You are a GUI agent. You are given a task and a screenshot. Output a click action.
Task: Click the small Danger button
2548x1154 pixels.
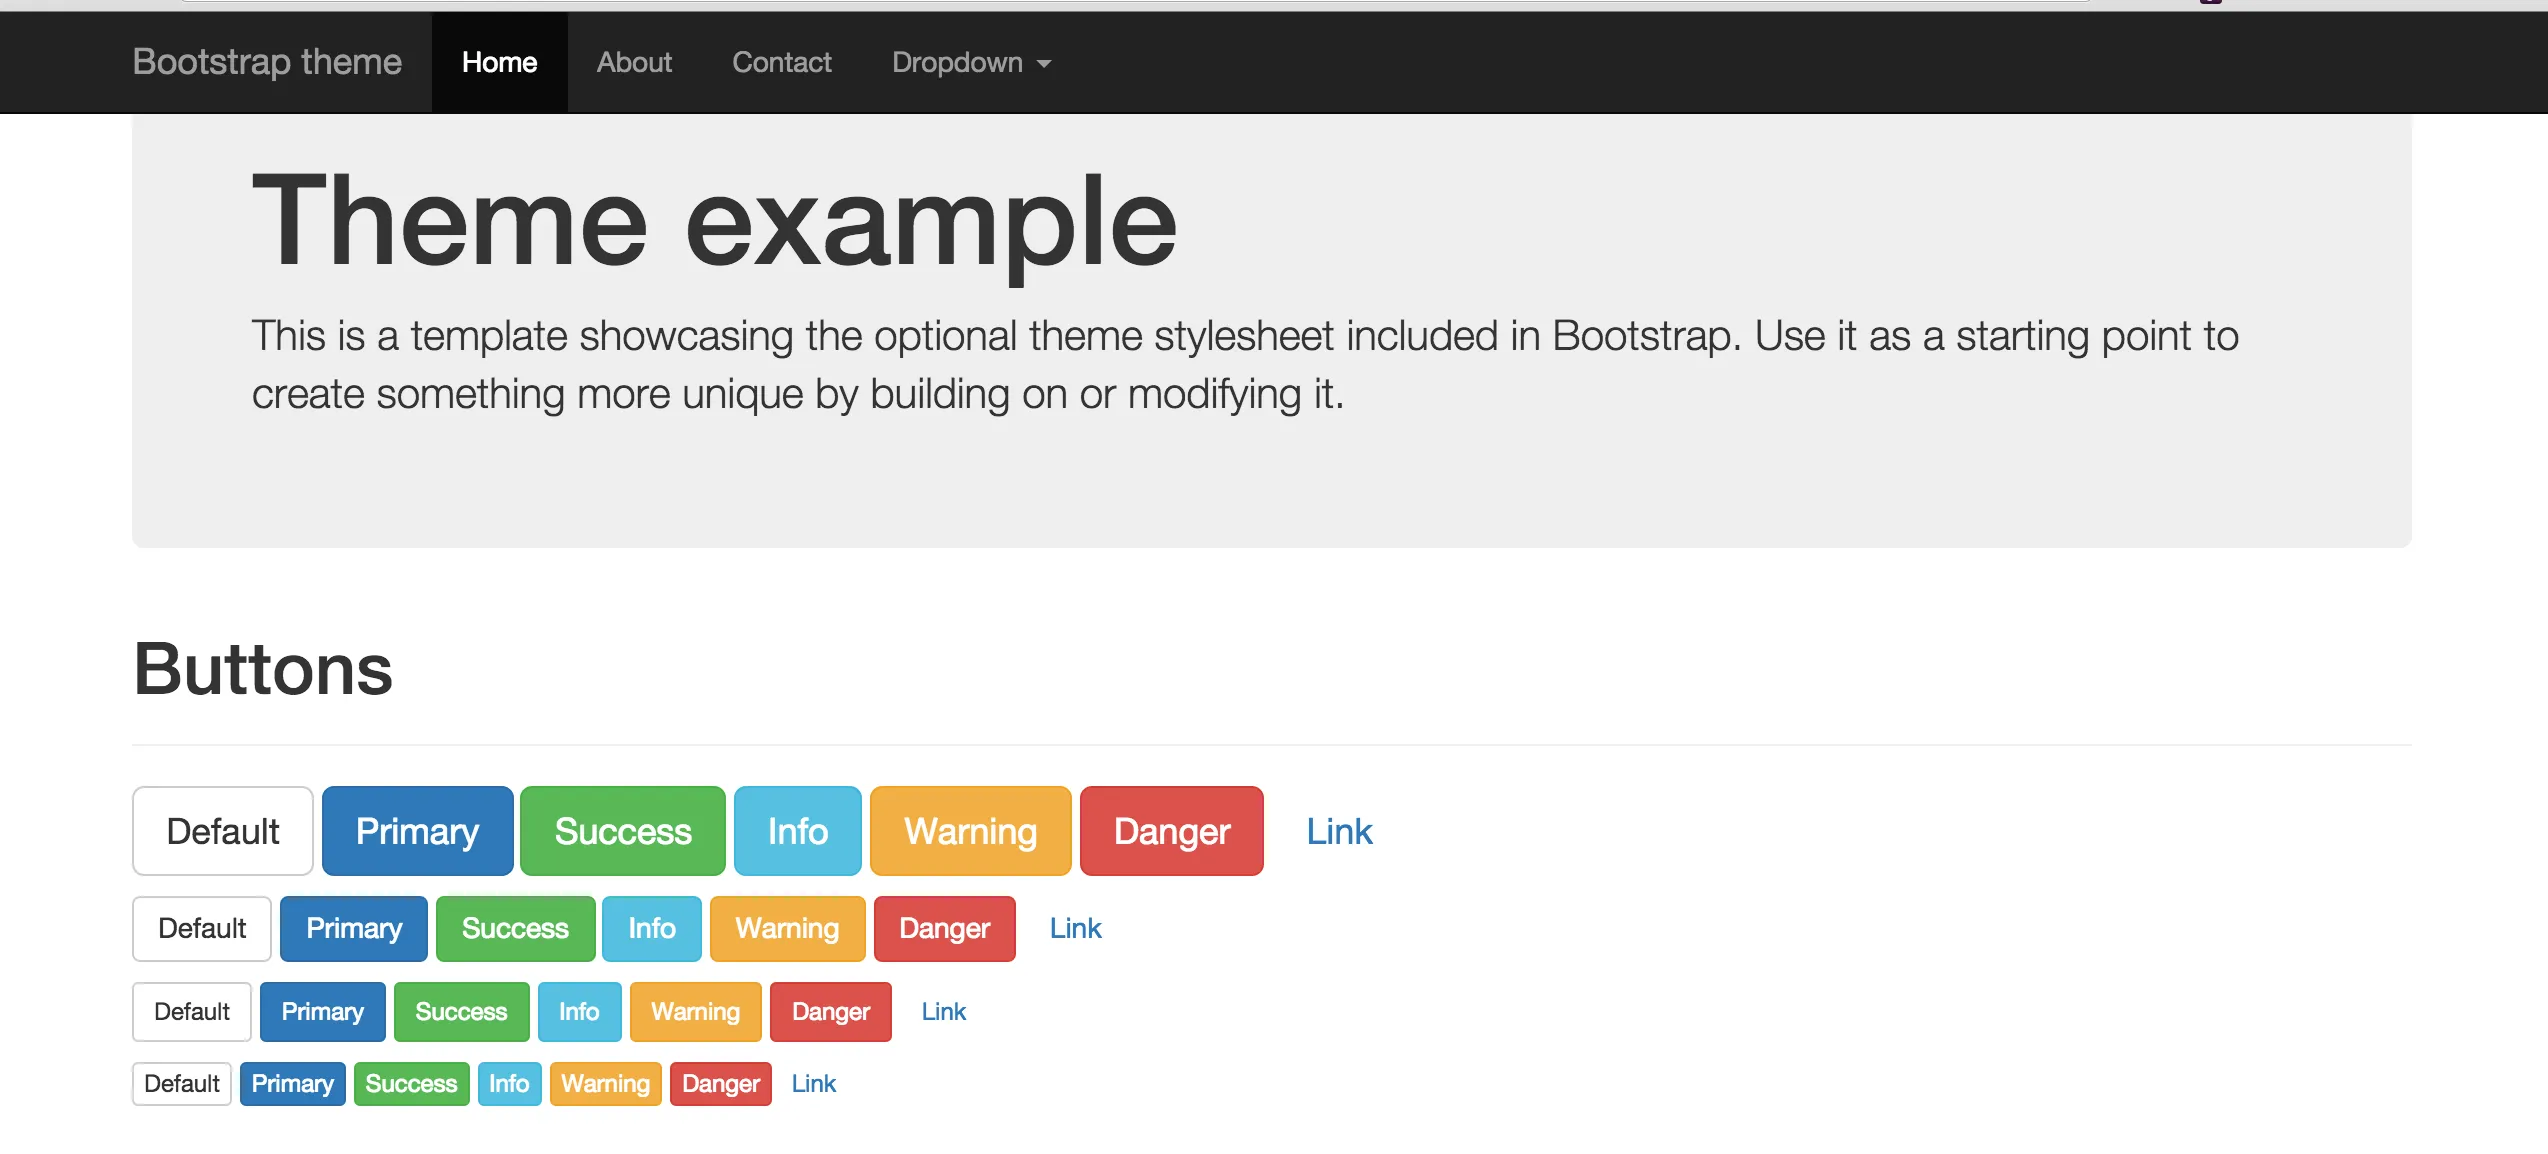pyautogui.click(x=831, y=1012)
